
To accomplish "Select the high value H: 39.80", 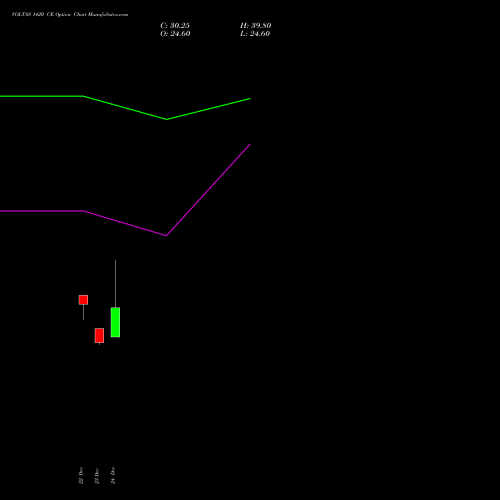I will coord(256,26).
